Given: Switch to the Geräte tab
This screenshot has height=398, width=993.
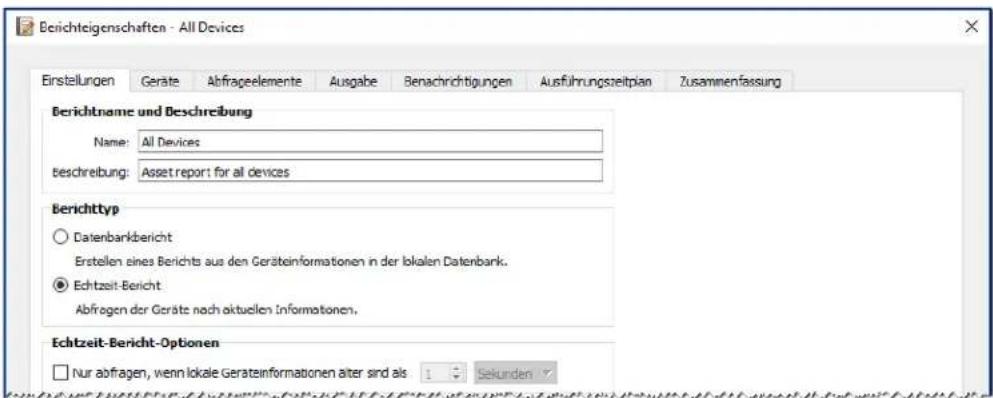Looking at the screenshot, I should pos(161,81).
